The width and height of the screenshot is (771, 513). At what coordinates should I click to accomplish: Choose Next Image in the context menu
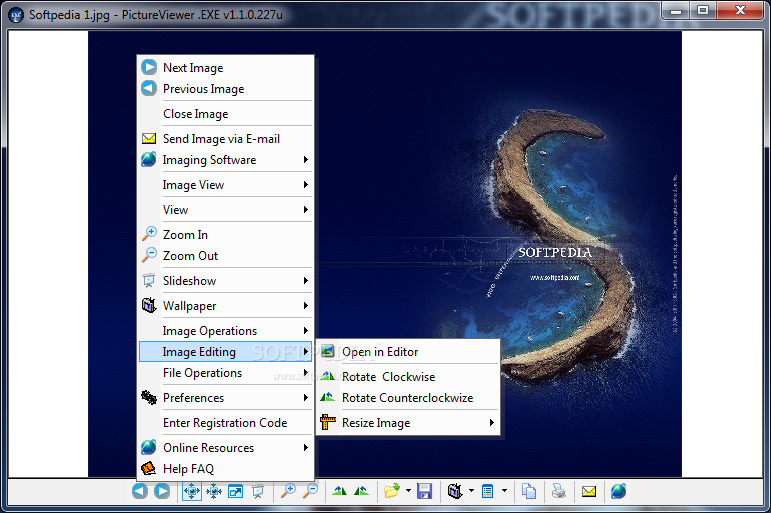coord(226,68)
